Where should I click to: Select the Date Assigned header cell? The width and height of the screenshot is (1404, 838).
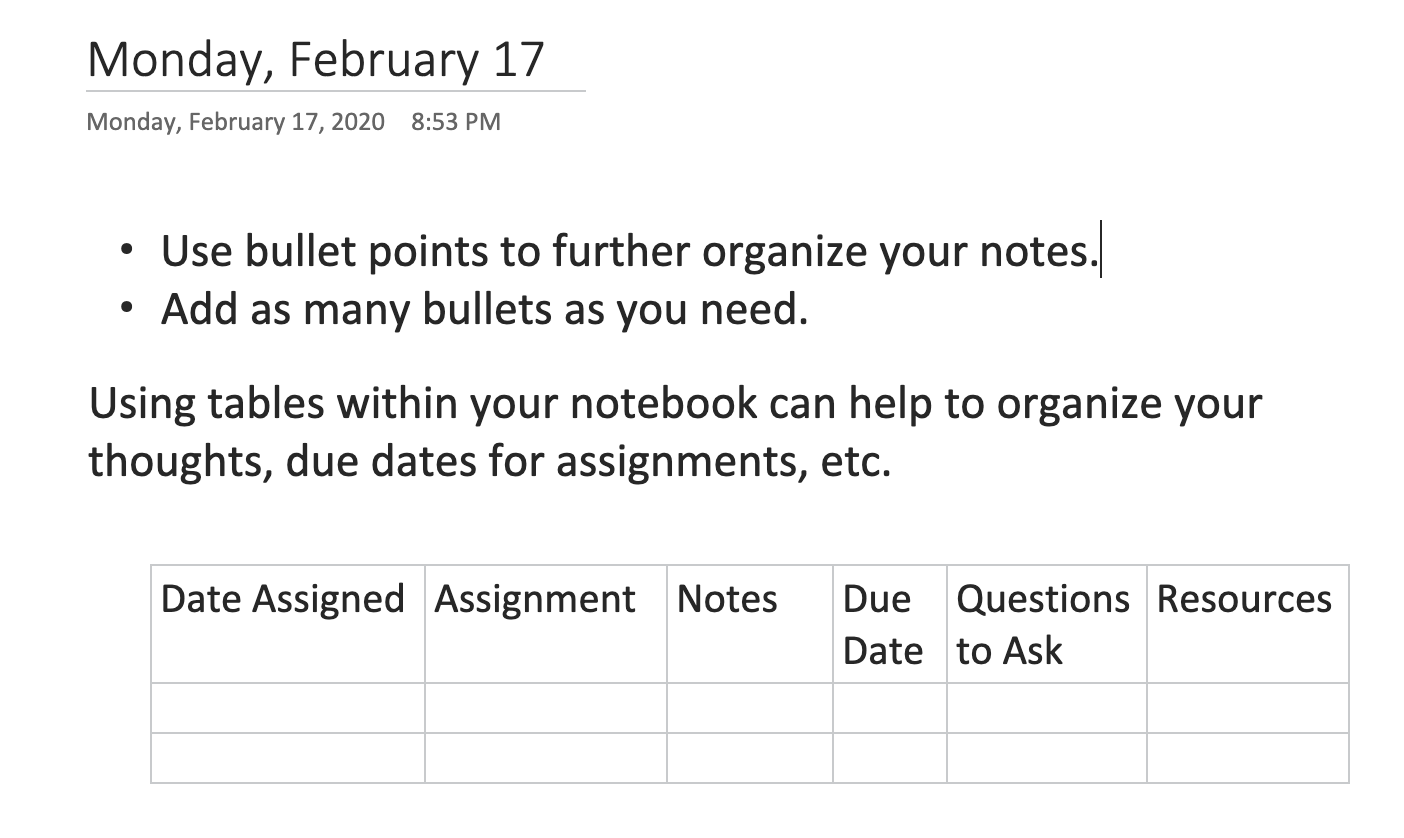(x=288, y=624)
